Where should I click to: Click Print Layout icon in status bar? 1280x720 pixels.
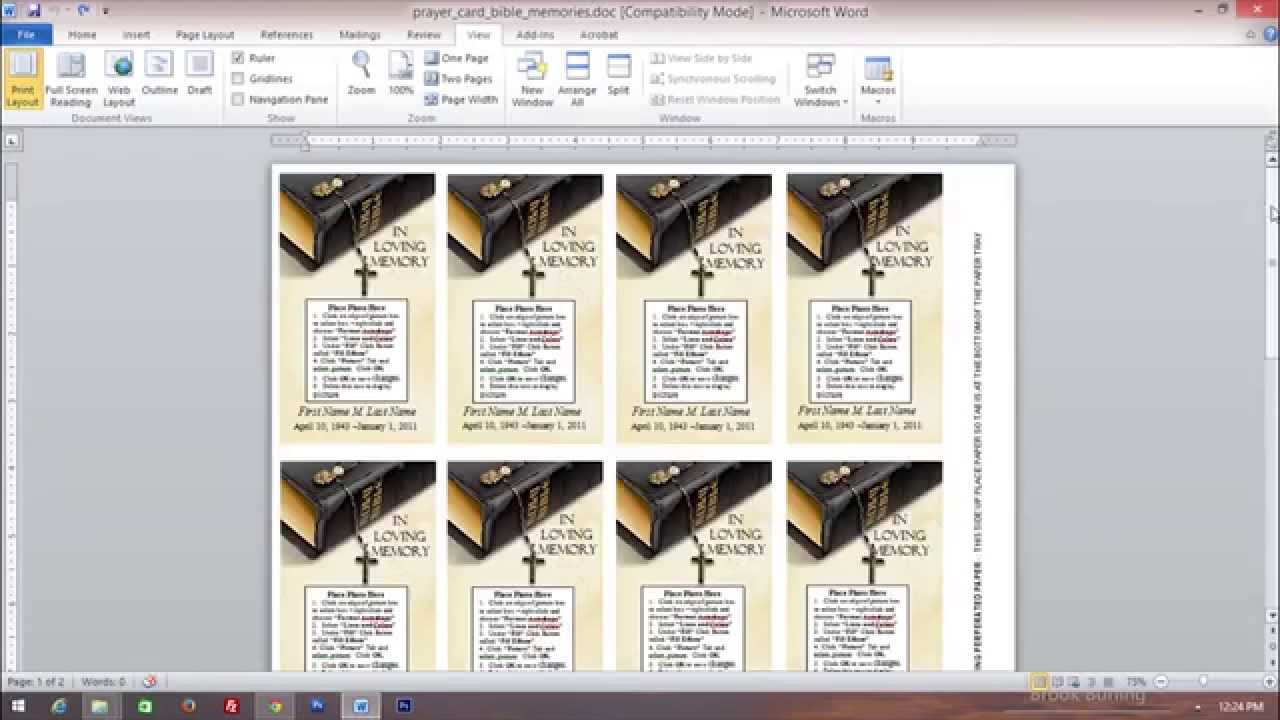pos(1040,682)
